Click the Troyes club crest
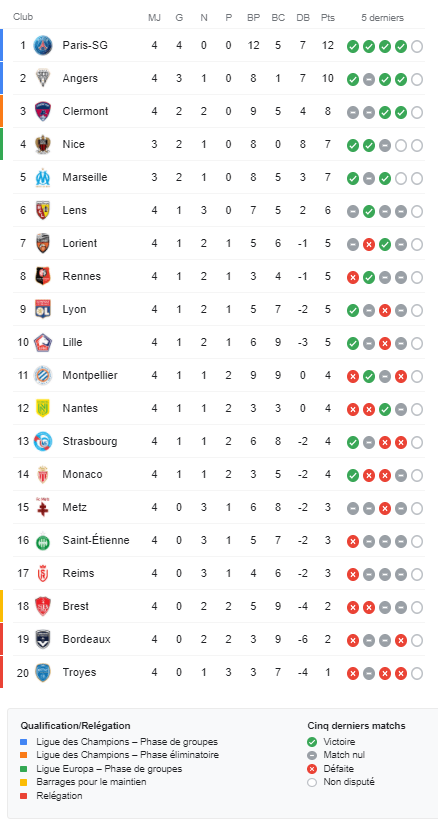The height and width of the screenshot is (819, 438). click(43, 672)
